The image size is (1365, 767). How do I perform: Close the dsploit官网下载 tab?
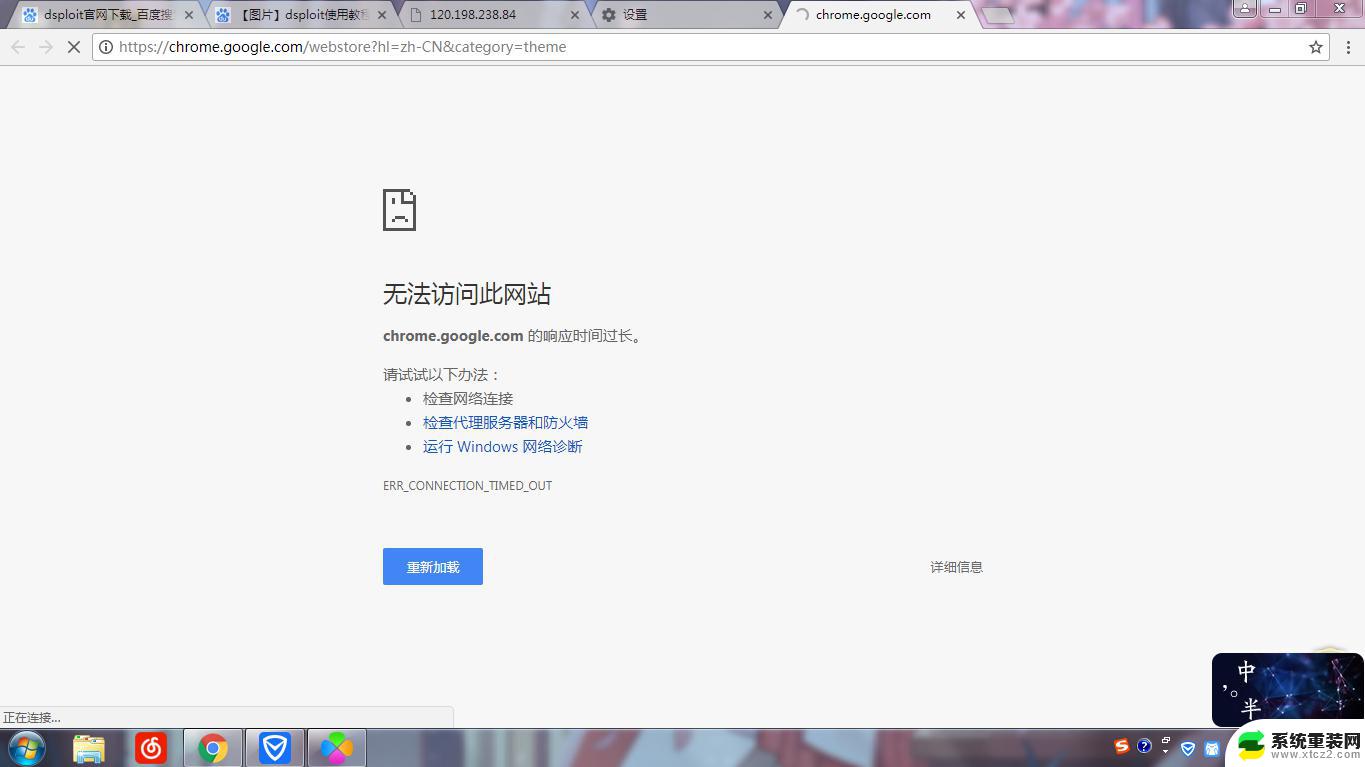[189, 15]
